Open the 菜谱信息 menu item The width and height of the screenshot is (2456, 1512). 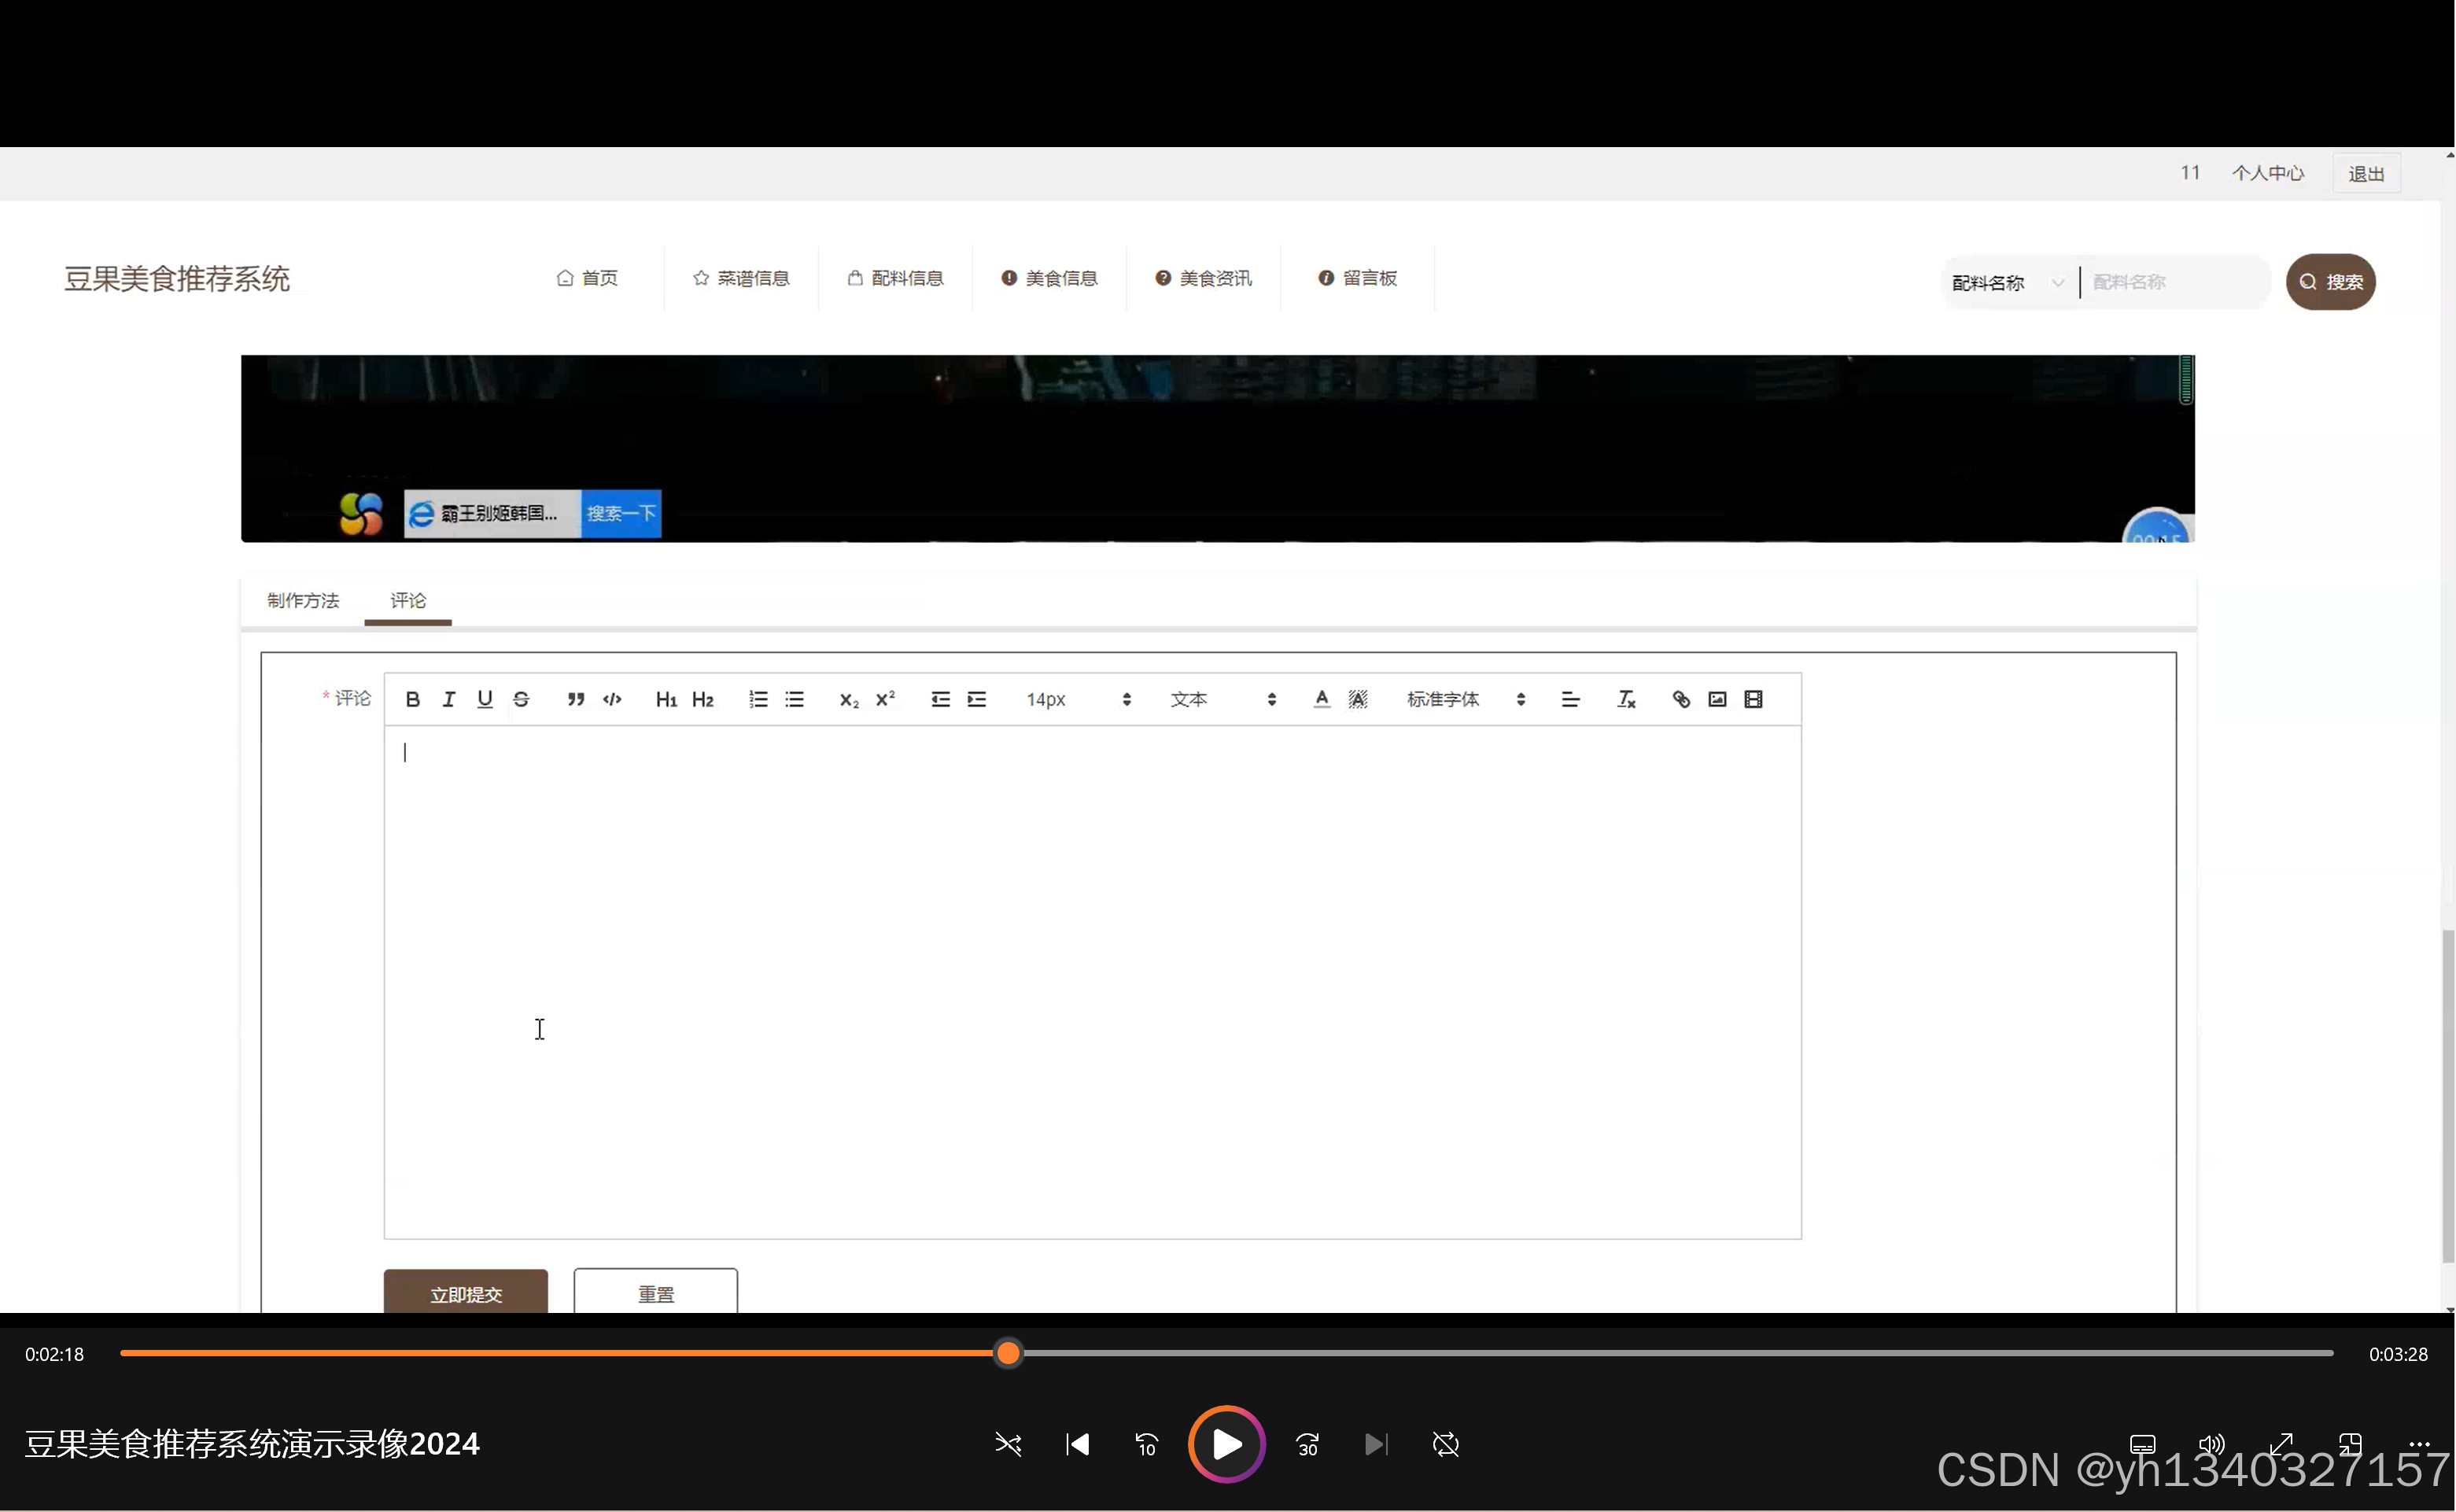click(x=741, y=278)
